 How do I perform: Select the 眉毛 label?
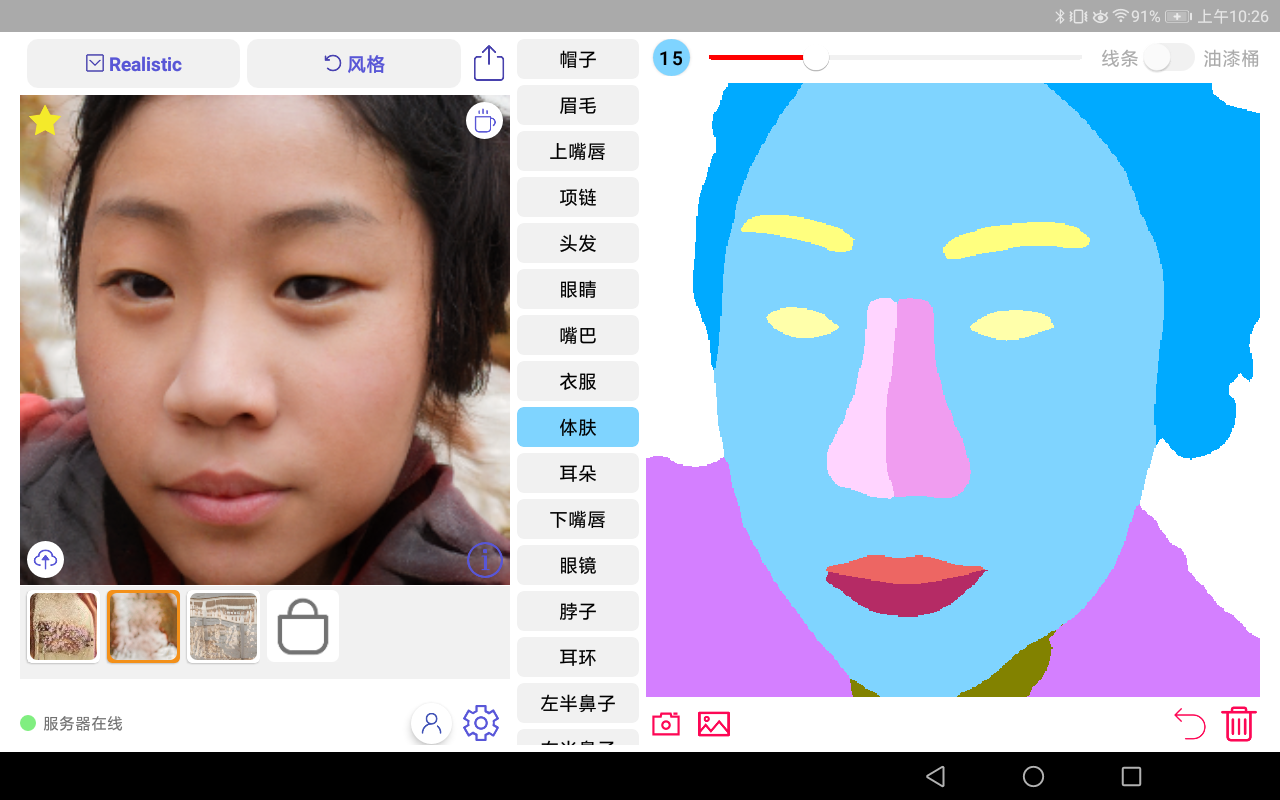578,105
